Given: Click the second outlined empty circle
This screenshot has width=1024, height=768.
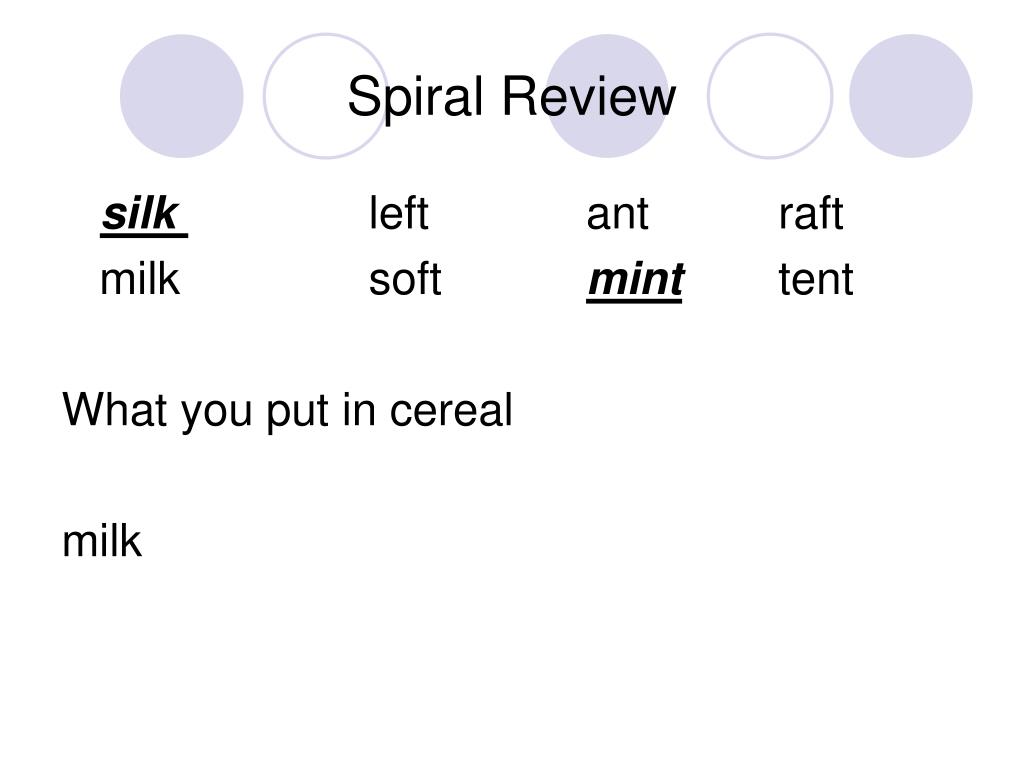Looking at the screenshot, I should pos(770,96).
